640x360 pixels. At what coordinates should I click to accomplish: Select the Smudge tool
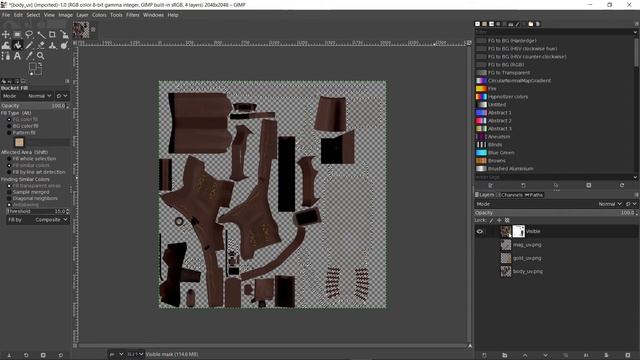[64, 45]
